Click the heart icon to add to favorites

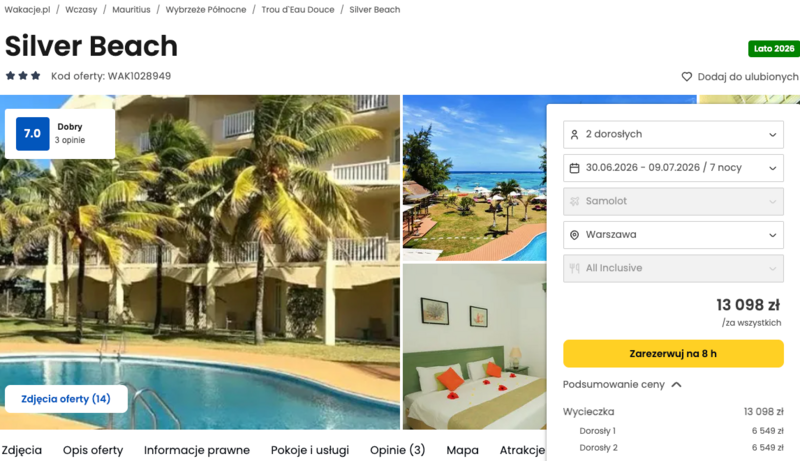(x=687, y=76)
